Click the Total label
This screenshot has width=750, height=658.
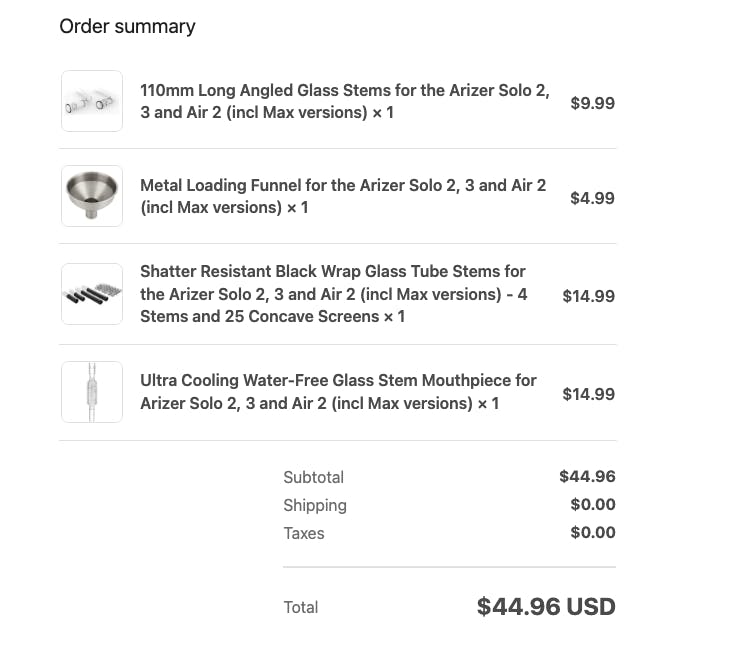pyautogui.click(x=300, y=607)
